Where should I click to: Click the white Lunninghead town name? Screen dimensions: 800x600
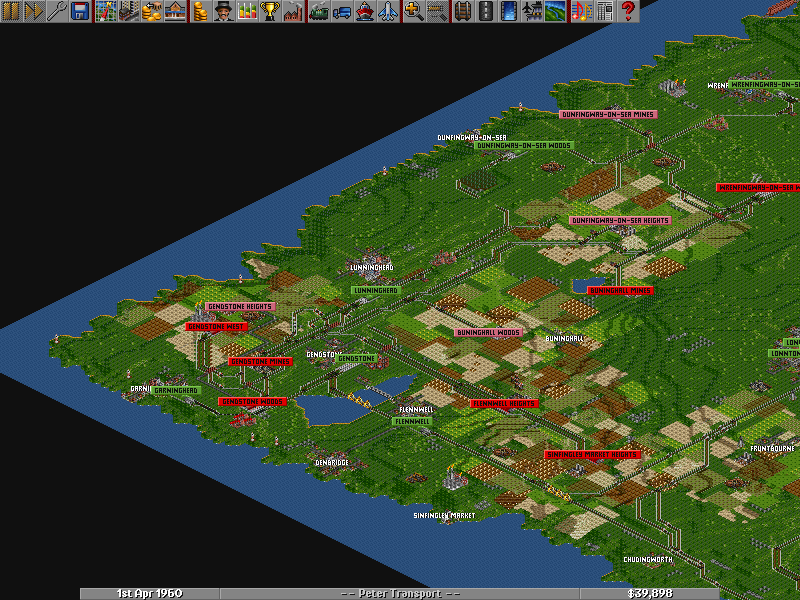coord(371,267)
